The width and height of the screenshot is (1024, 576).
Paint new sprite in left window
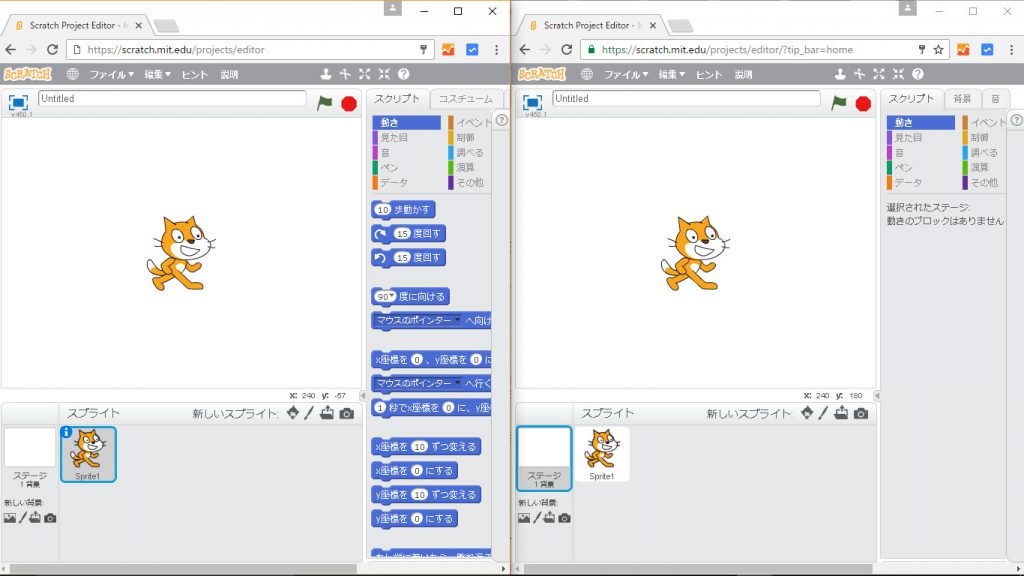tap(309, 413)
